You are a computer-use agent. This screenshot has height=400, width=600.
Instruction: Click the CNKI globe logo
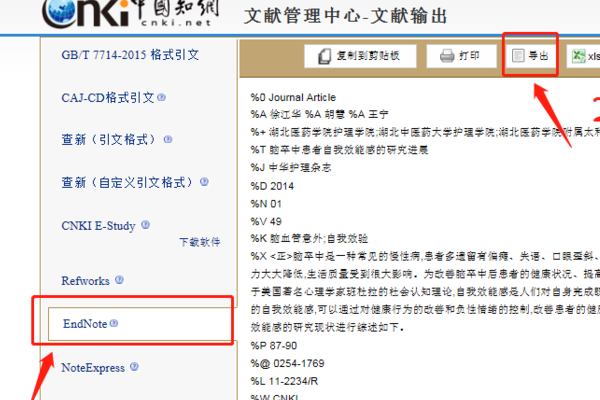click(62, 11)
